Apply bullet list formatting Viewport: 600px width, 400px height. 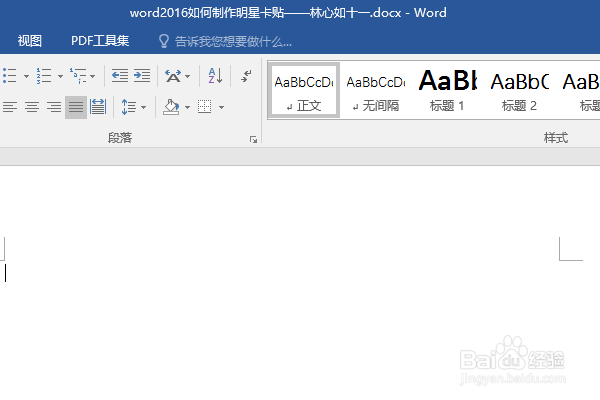click(10, 76)
